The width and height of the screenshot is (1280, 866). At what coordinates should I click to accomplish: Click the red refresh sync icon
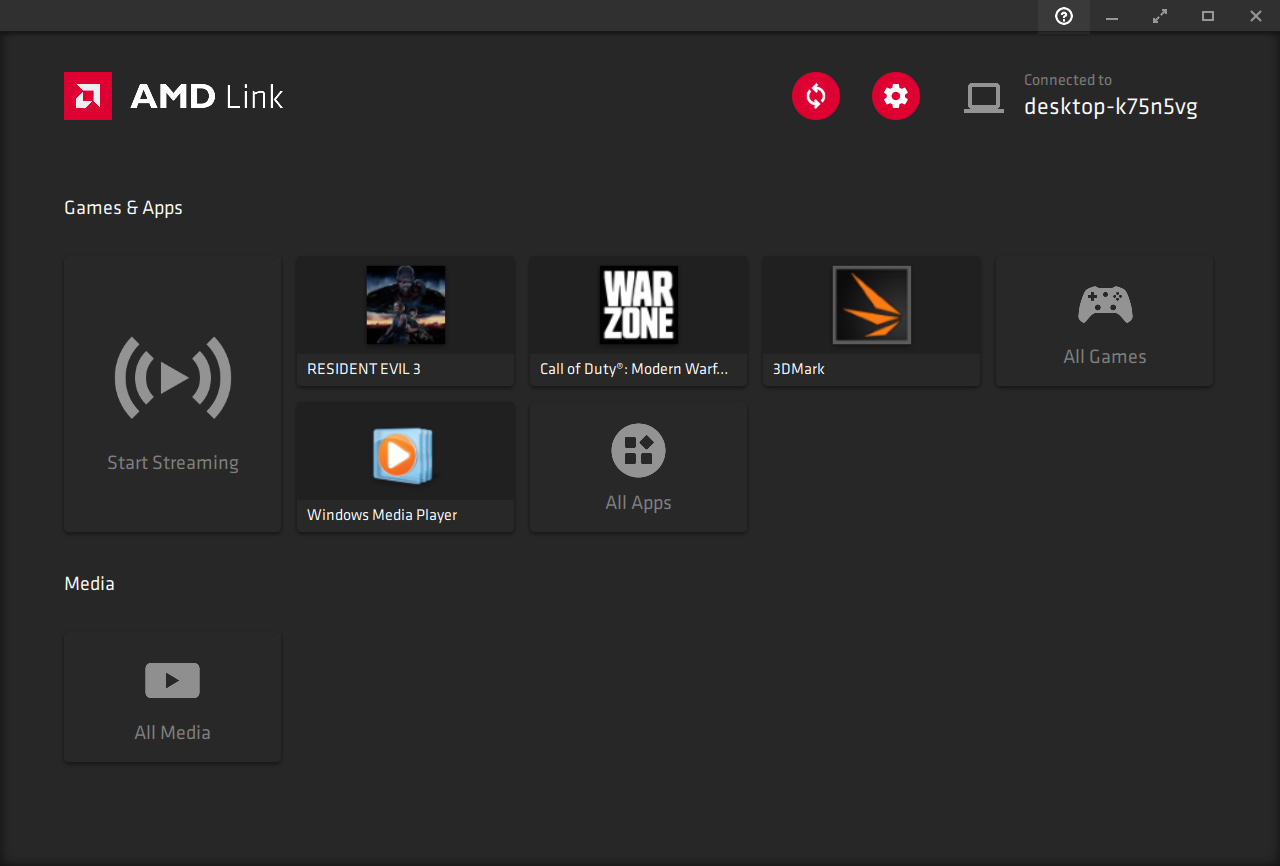(x=816, y=96)
